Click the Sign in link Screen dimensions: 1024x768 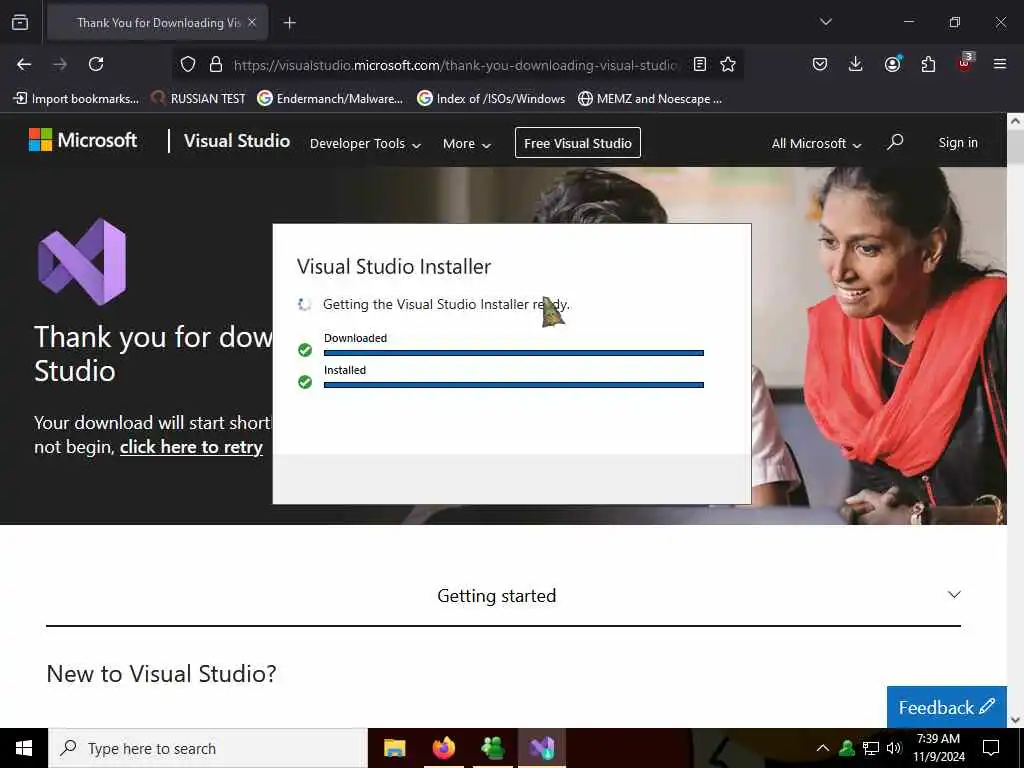[x=958, y=142]
